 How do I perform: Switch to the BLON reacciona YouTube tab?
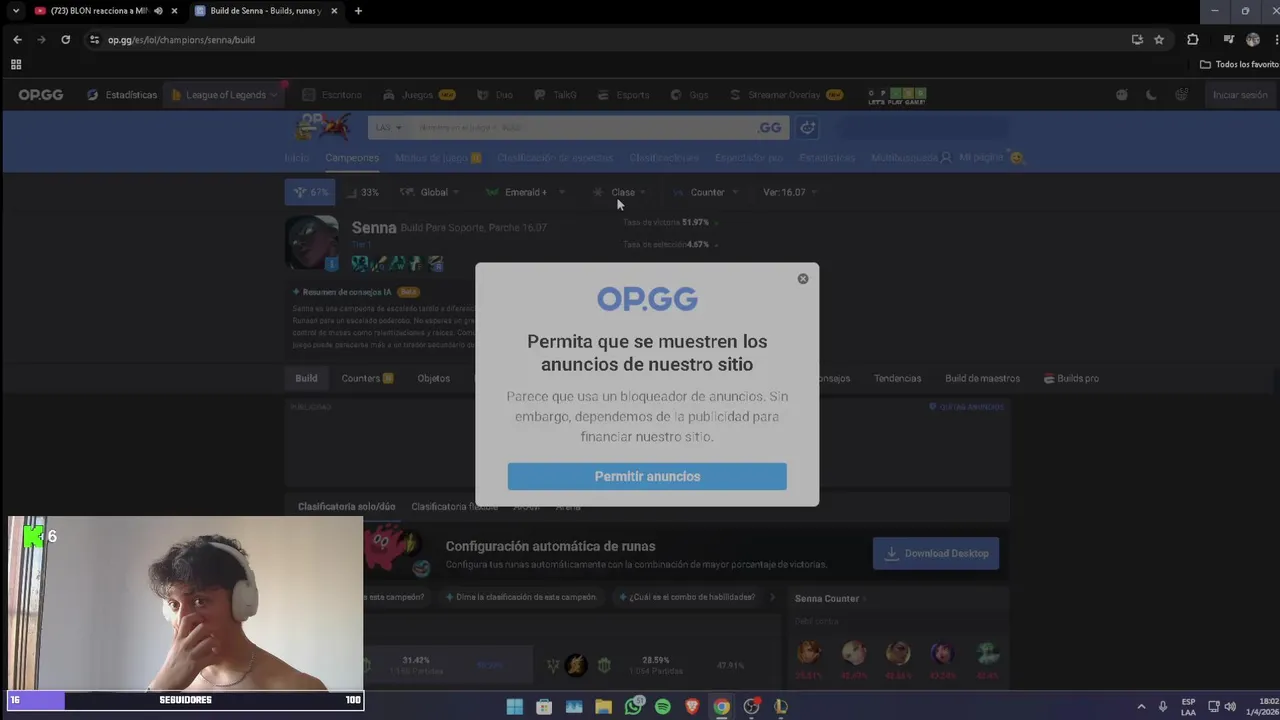coord(98,11)
